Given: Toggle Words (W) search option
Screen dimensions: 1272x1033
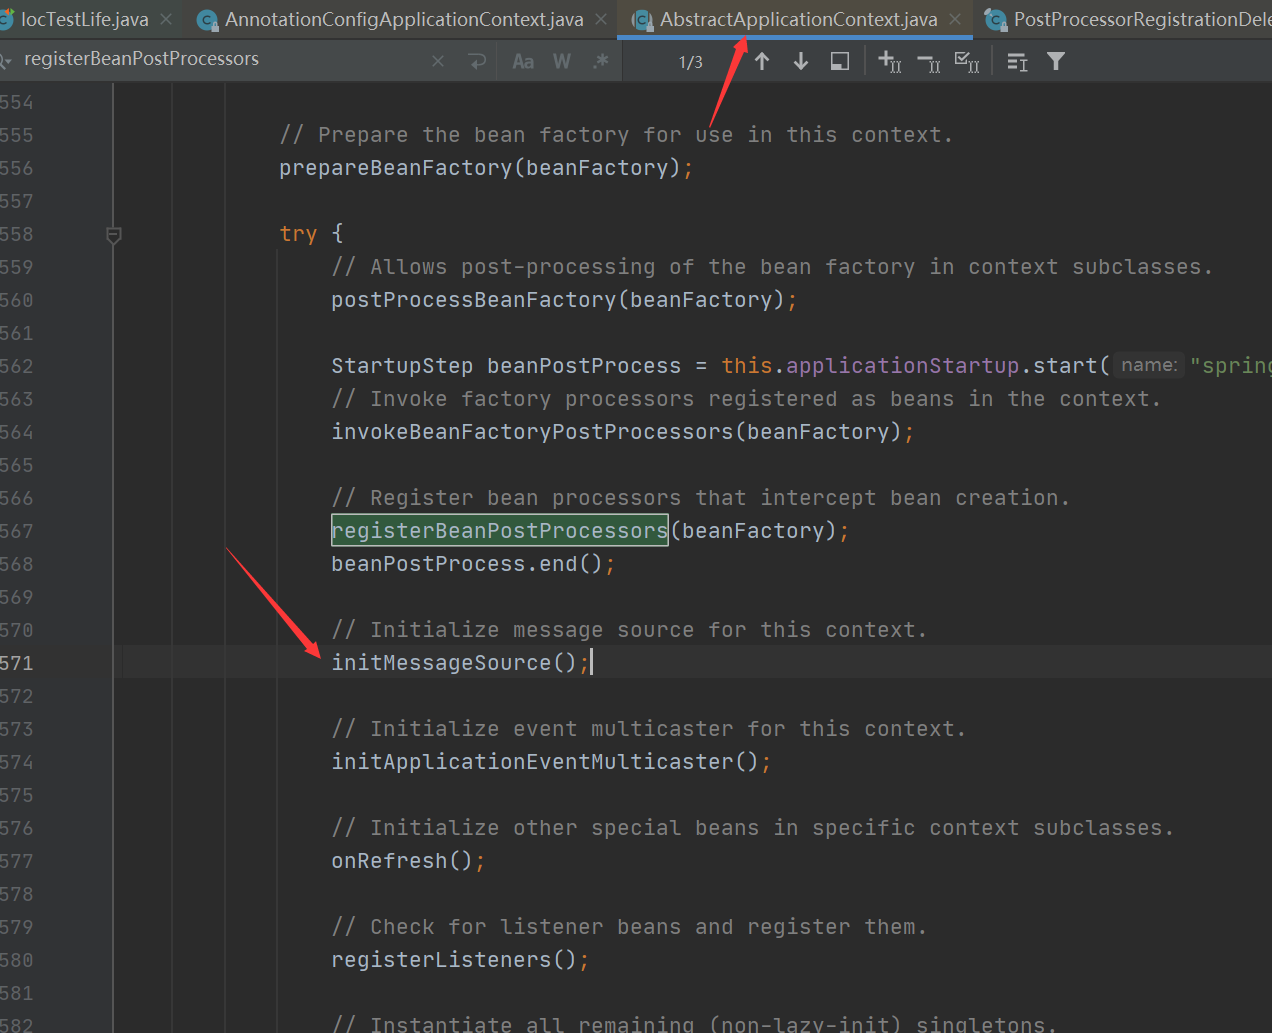Looking at the screenshot, I should click(562, 61).
